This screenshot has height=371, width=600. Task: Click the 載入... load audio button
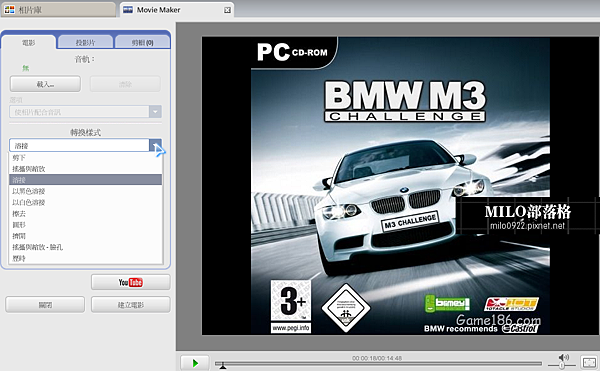coord(45,84)
